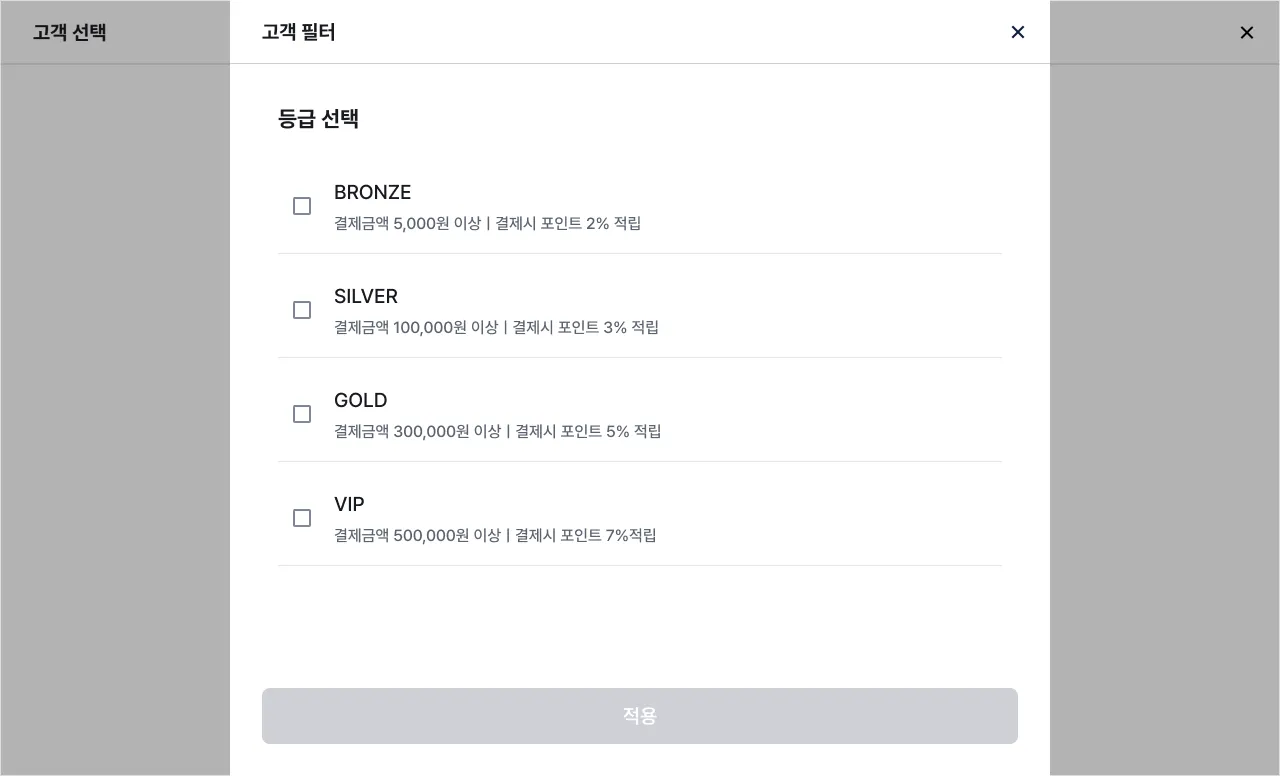Click the 결제시 포인트 7%적립 text

click(x=586, y=535)
